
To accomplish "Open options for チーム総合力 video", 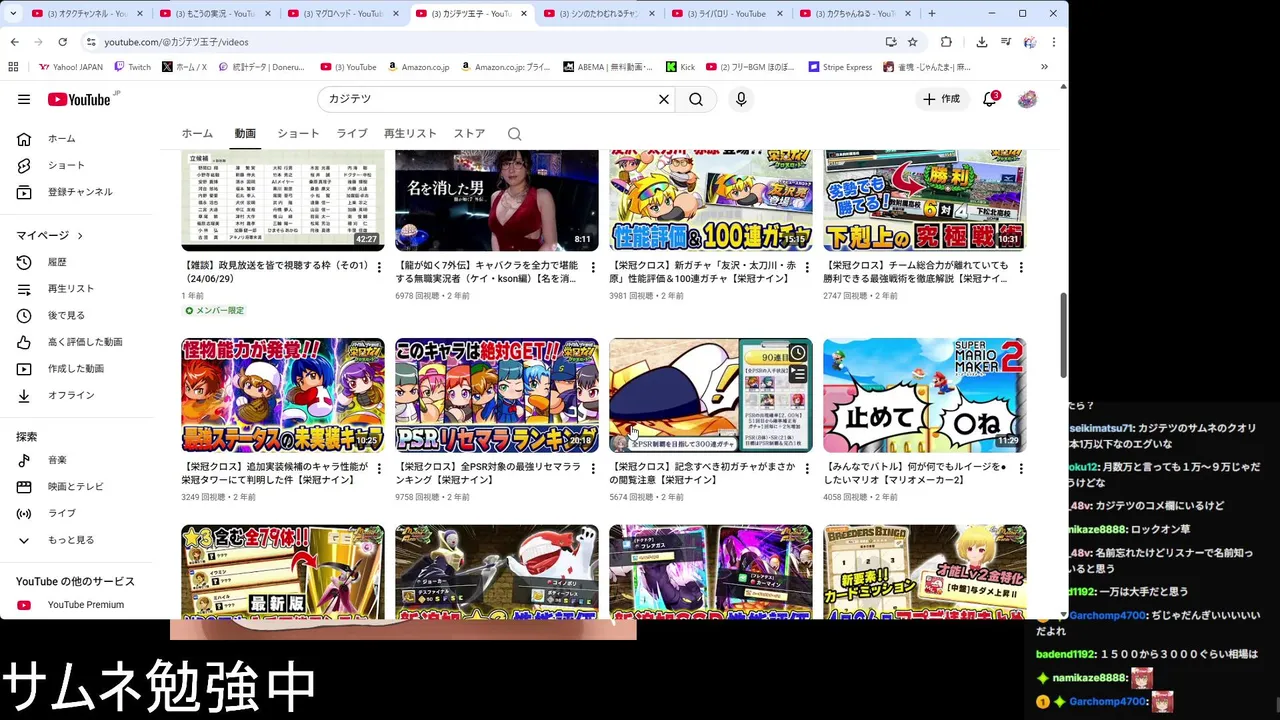I will [1021, 268].
